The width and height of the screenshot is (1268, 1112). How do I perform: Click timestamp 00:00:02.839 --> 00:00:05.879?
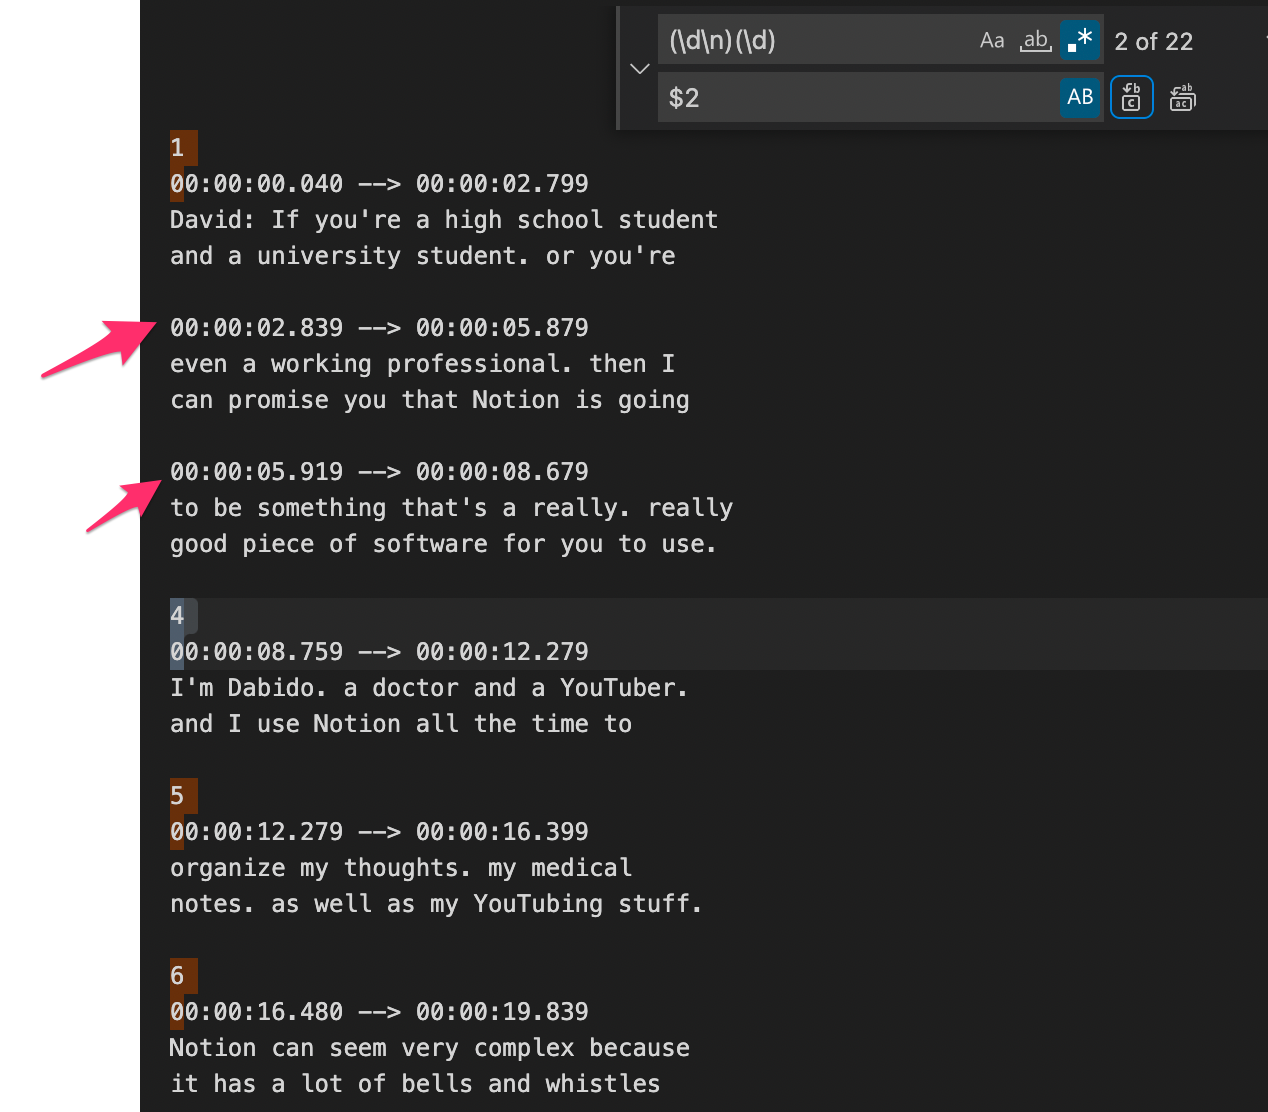point(379,328)
